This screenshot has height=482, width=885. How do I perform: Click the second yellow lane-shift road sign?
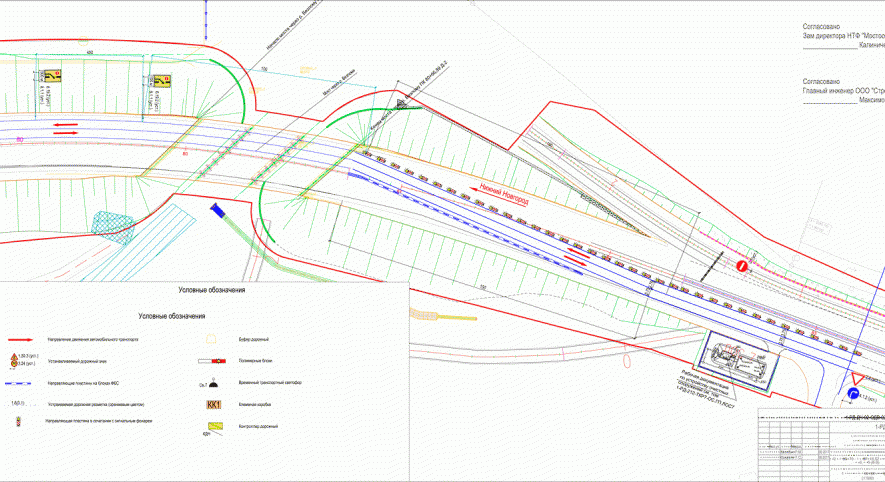click(x=160, y=79)
